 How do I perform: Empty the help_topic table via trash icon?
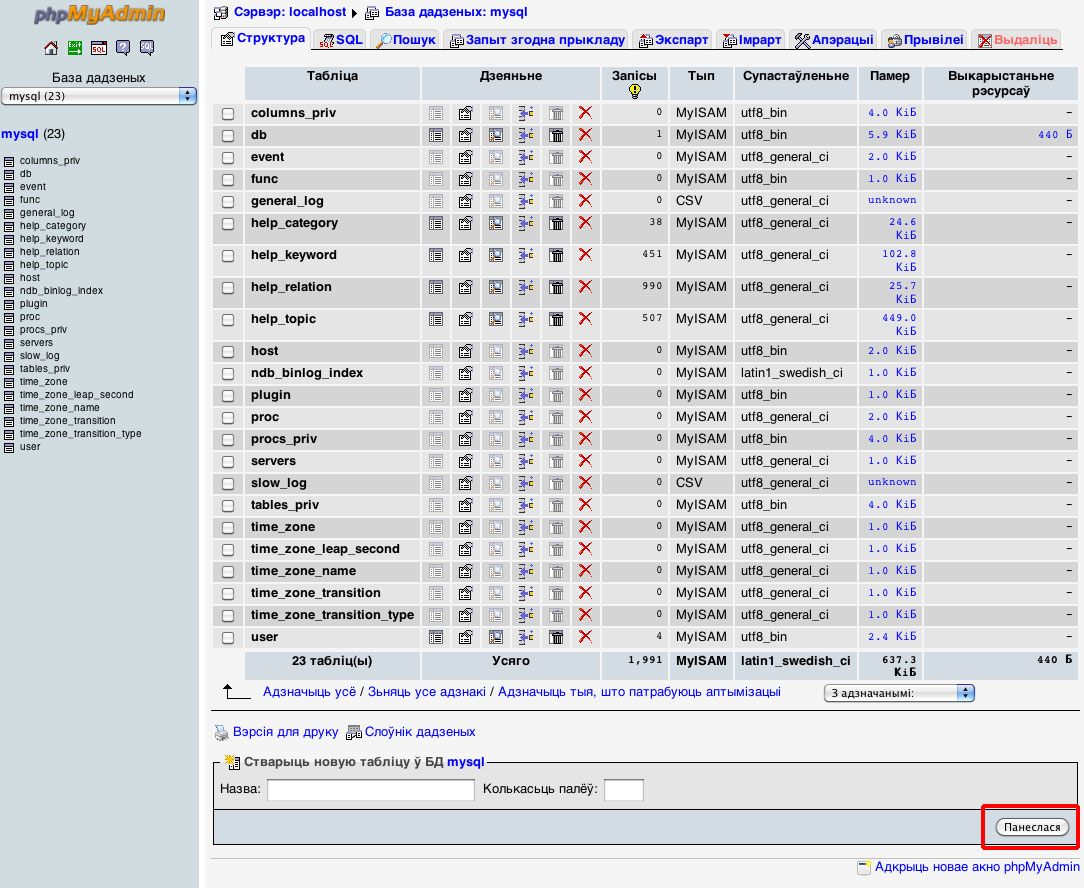tap(556, 319)
